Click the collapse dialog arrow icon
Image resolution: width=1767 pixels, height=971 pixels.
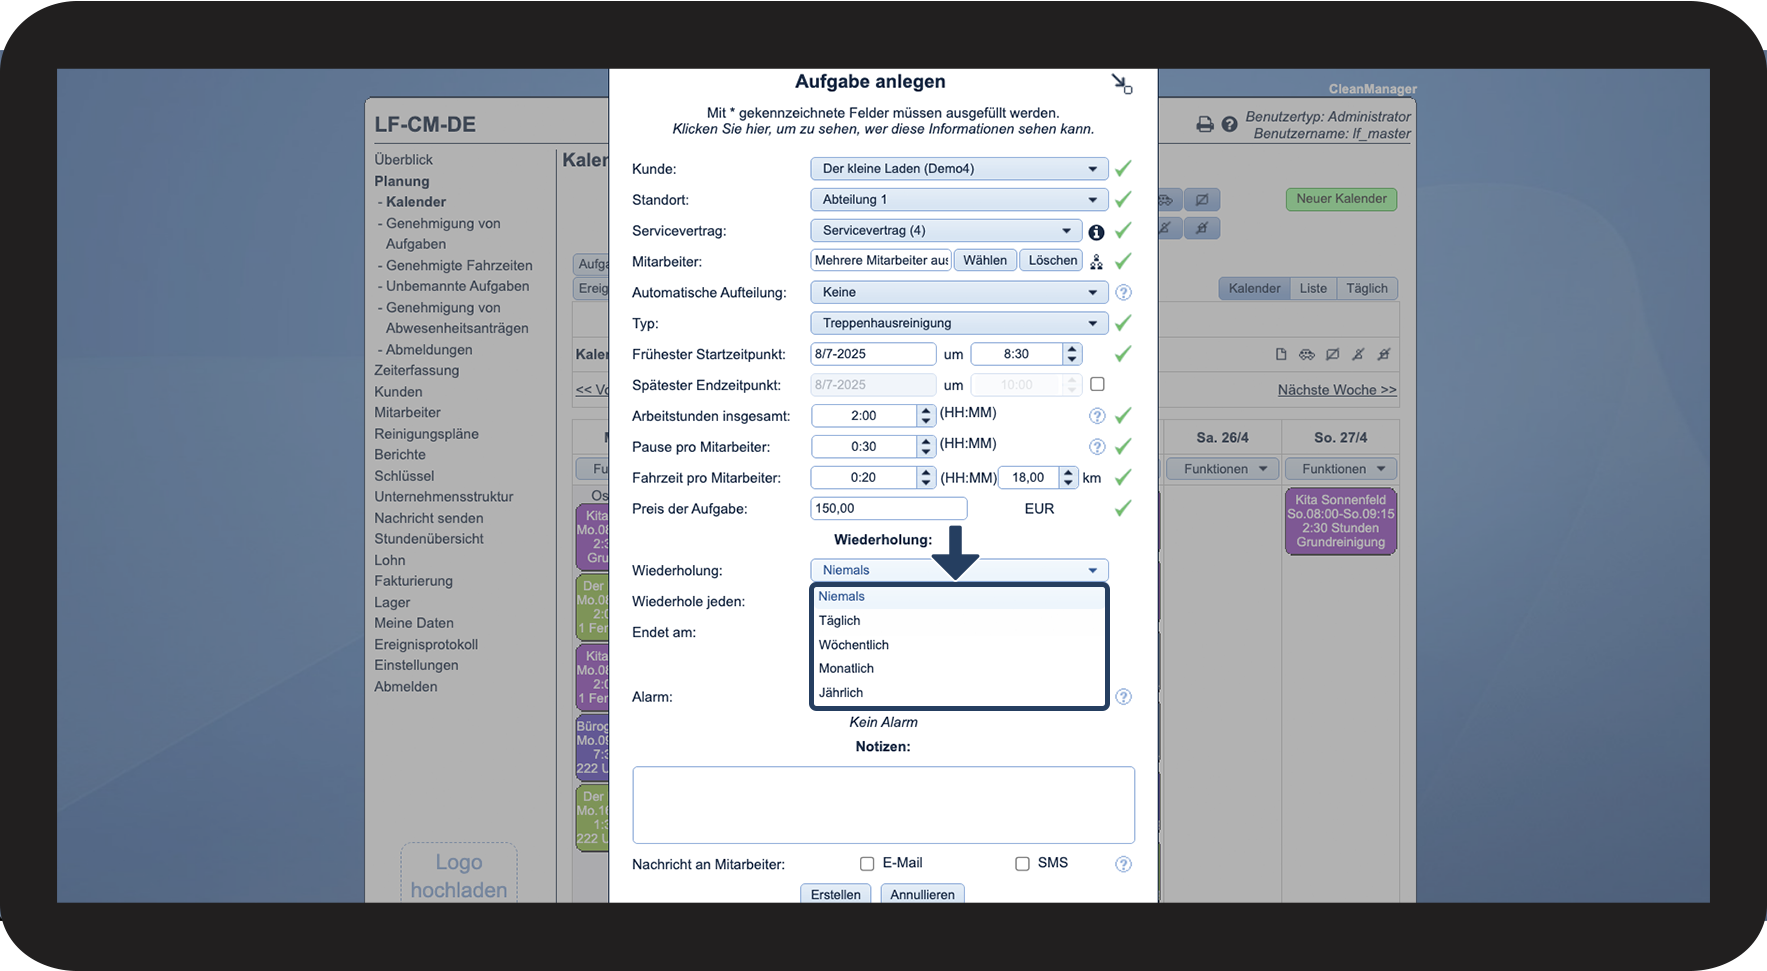(1122, 84)
